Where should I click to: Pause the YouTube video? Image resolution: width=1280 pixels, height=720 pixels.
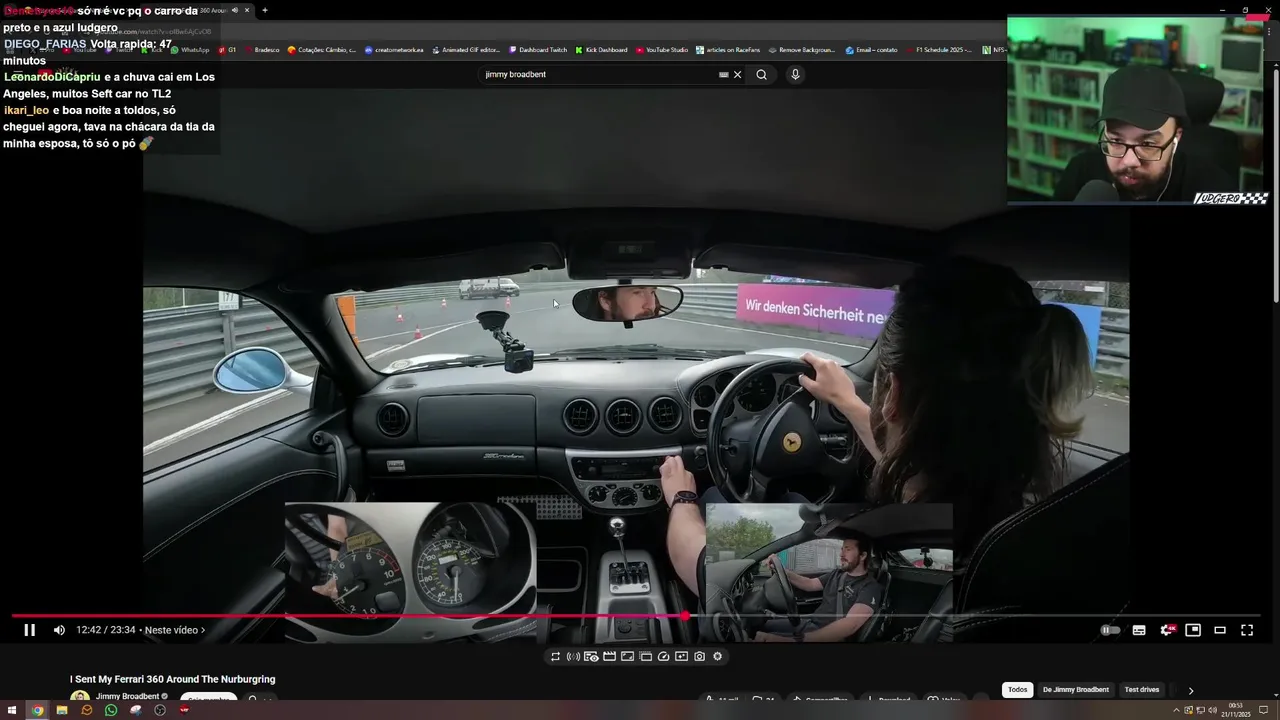(x=29, y=630)
